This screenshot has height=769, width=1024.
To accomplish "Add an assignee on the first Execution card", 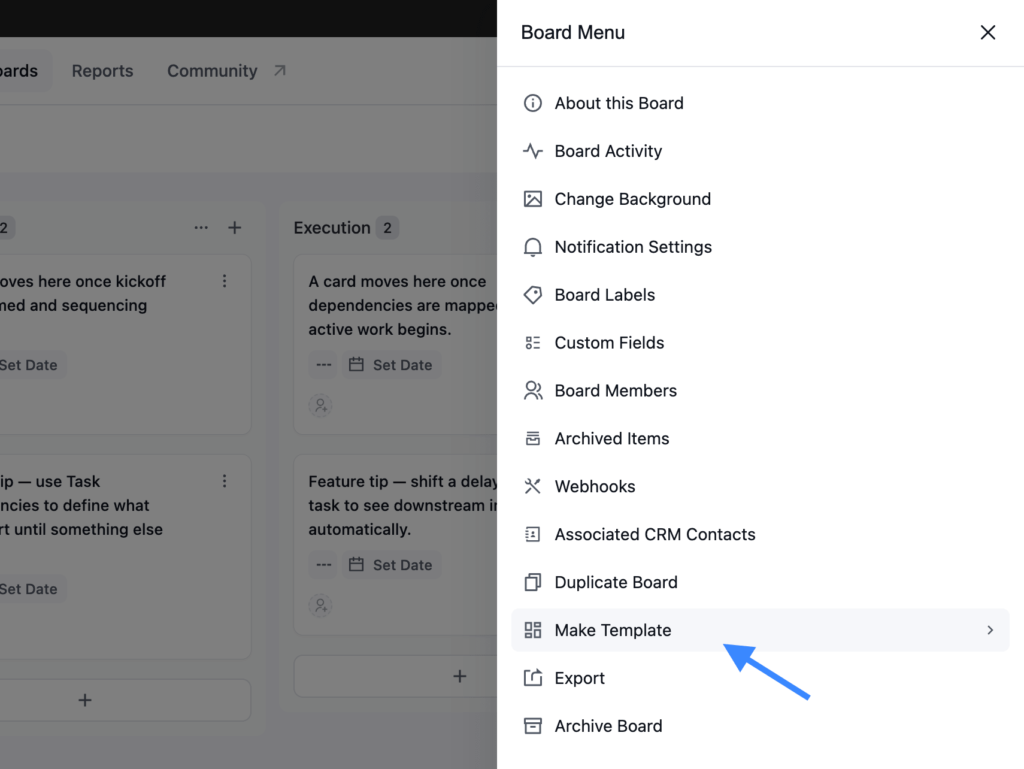I will click(321, 405).
